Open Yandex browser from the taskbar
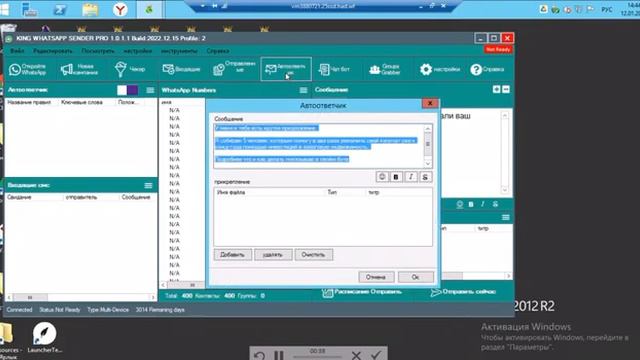Image resolution: width=640 pixels, height=360 pixels. [120, 9]
